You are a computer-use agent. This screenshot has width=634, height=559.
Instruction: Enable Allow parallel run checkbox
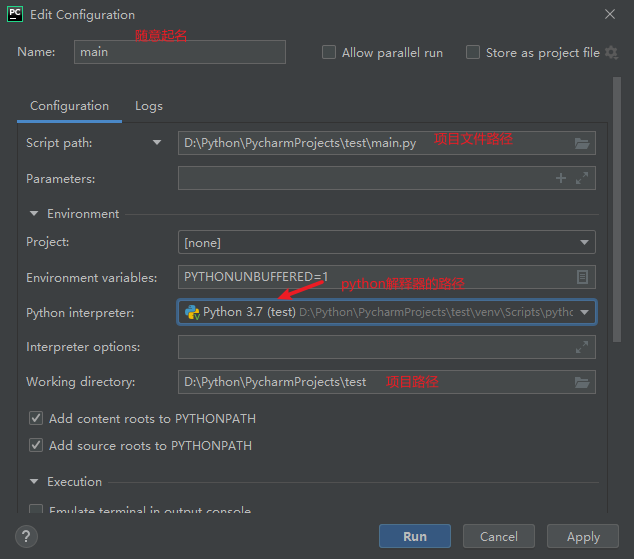coord(329,52)
